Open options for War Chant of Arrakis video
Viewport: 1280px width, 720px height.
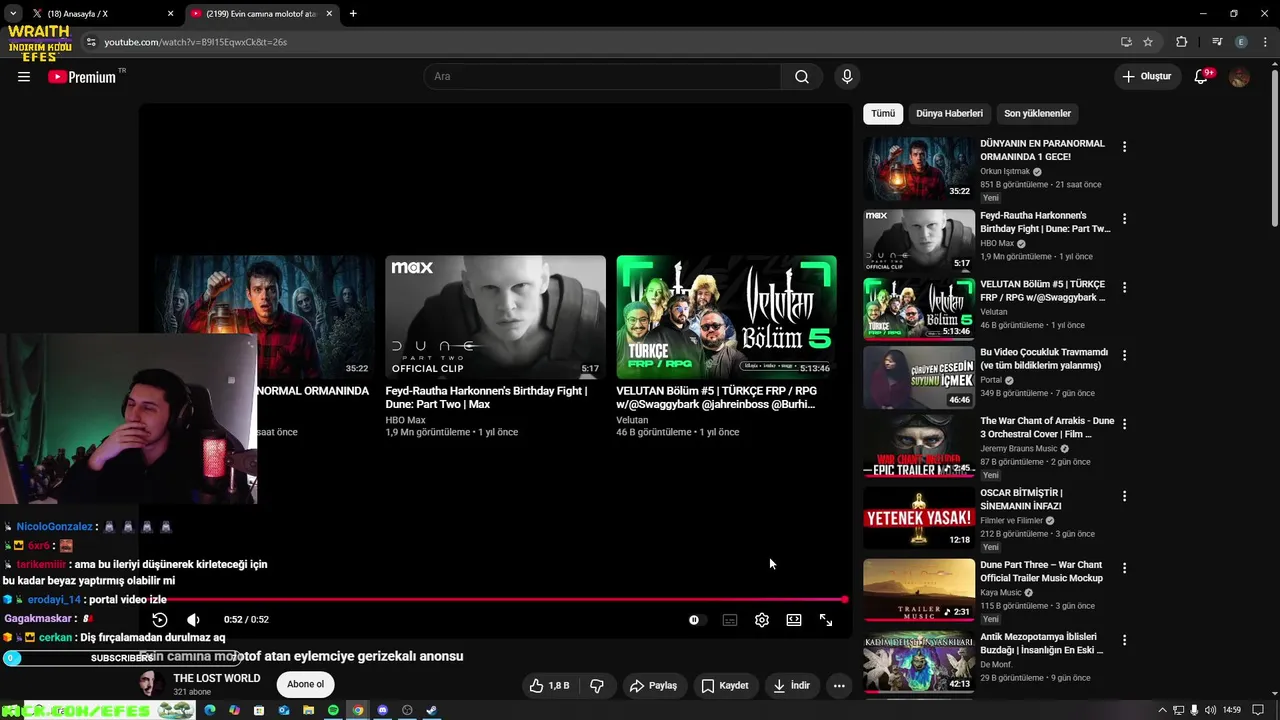(x=1124, y=424)
